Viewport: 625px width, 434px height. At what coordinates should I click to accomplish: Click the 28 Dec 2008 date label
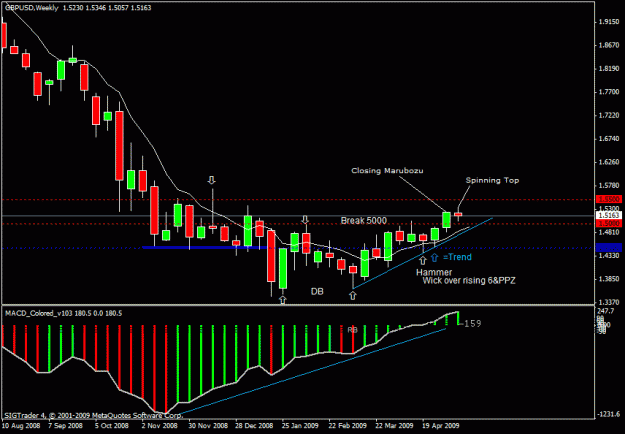(x=254, y=425)
